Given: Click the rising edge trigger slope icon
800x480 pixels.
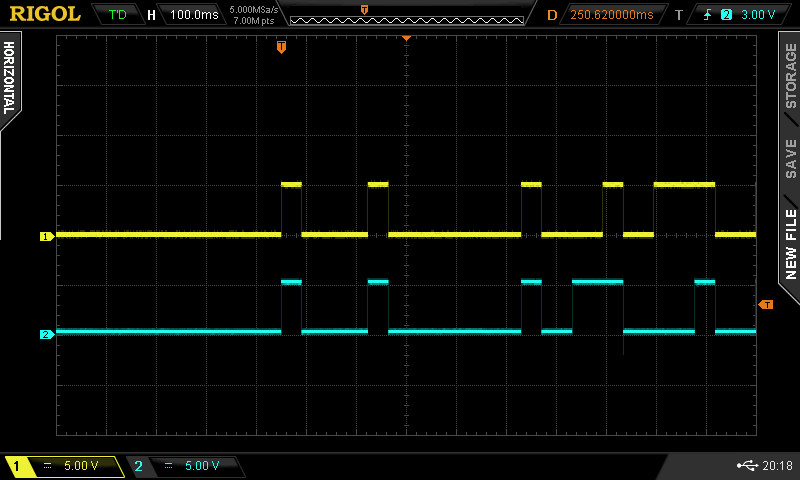Looking at the screenshot, I should coord(708,15).
